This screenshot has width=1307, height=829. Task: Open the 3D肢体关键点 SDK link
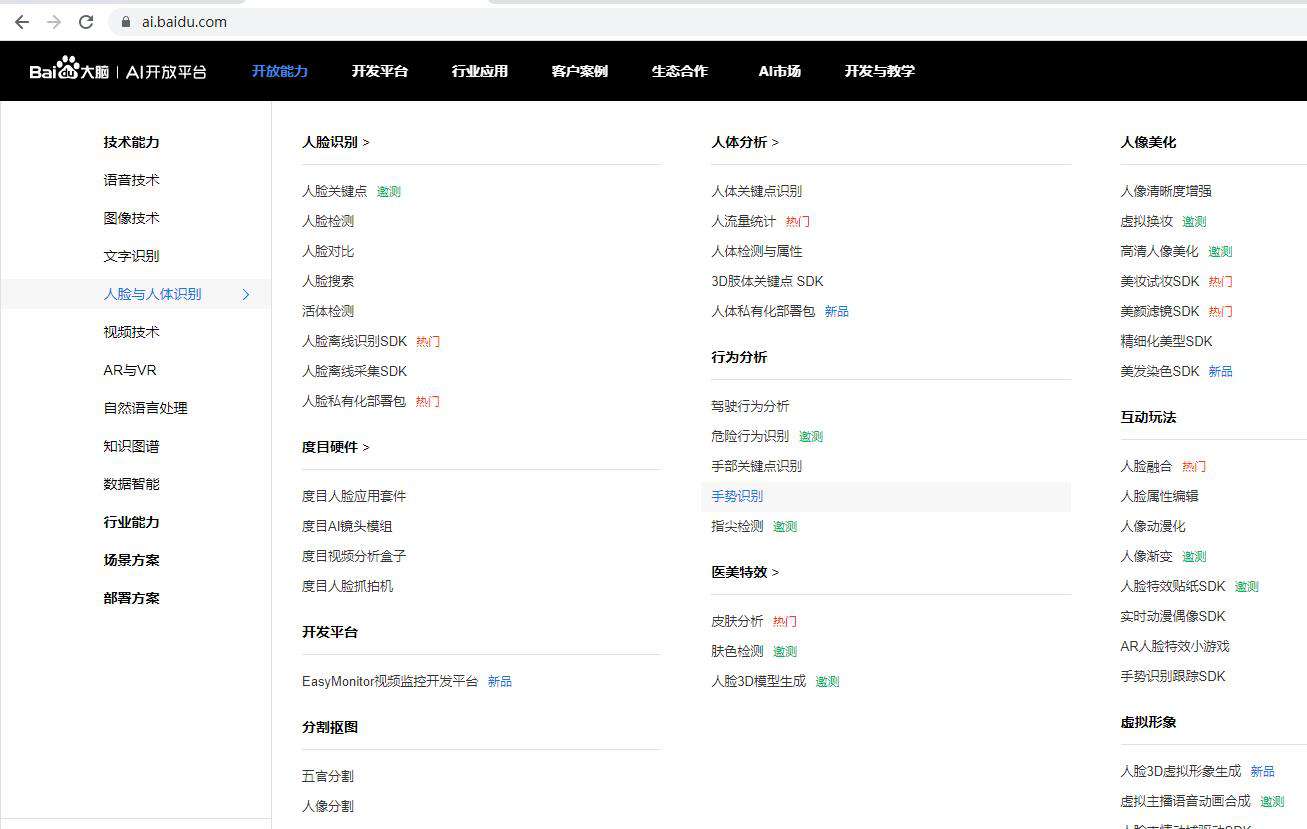point(768,281)
